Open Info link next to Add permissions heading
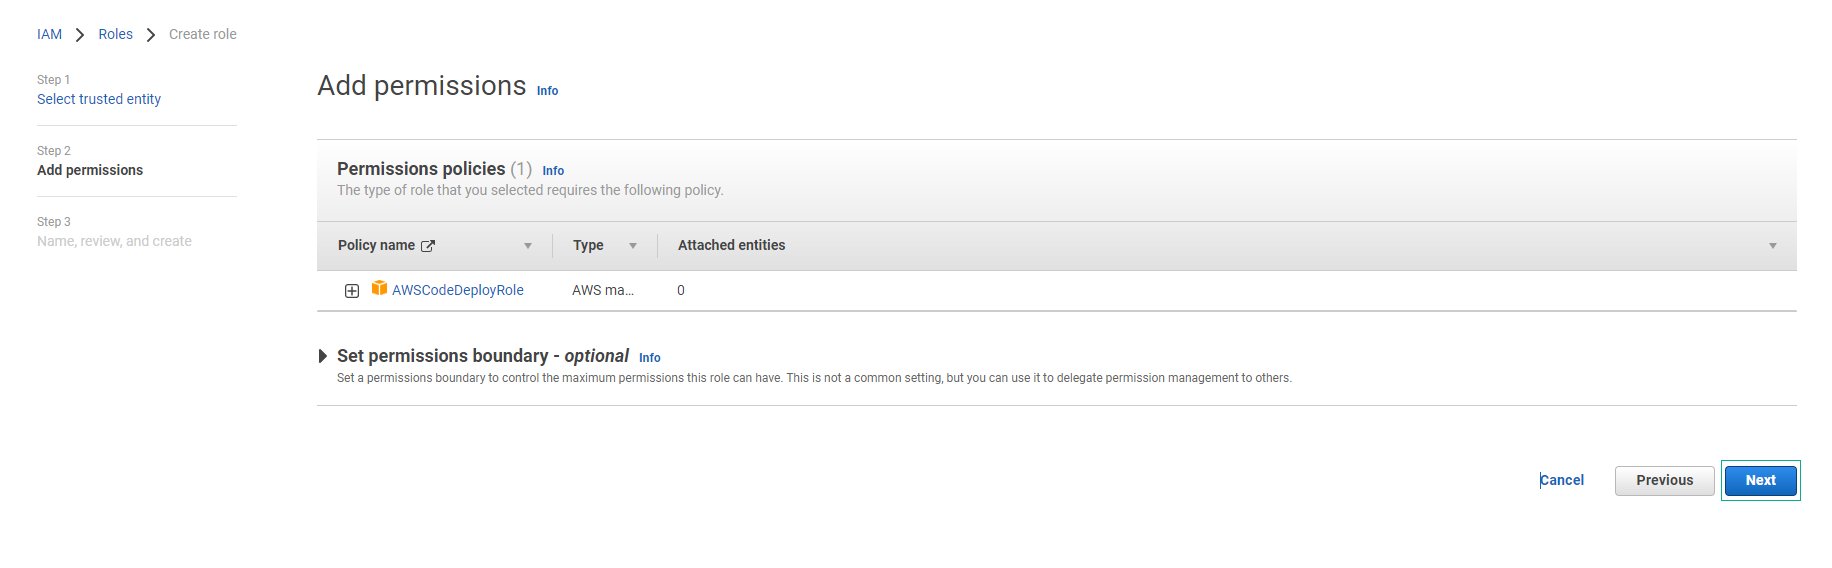Screen dimensions: 1832x568 pyautogui.click(x=547, y=91)
